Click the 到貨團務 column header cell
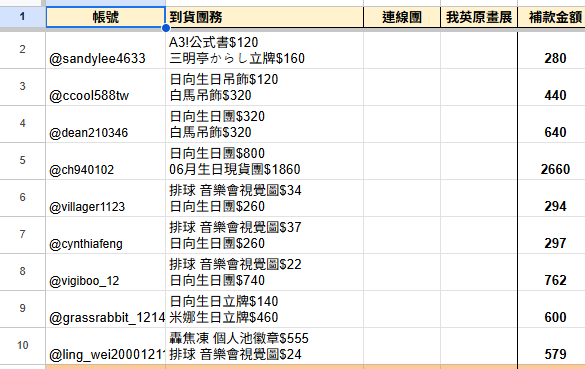Screen dimensions: 585x369 [x=264, y=17]
